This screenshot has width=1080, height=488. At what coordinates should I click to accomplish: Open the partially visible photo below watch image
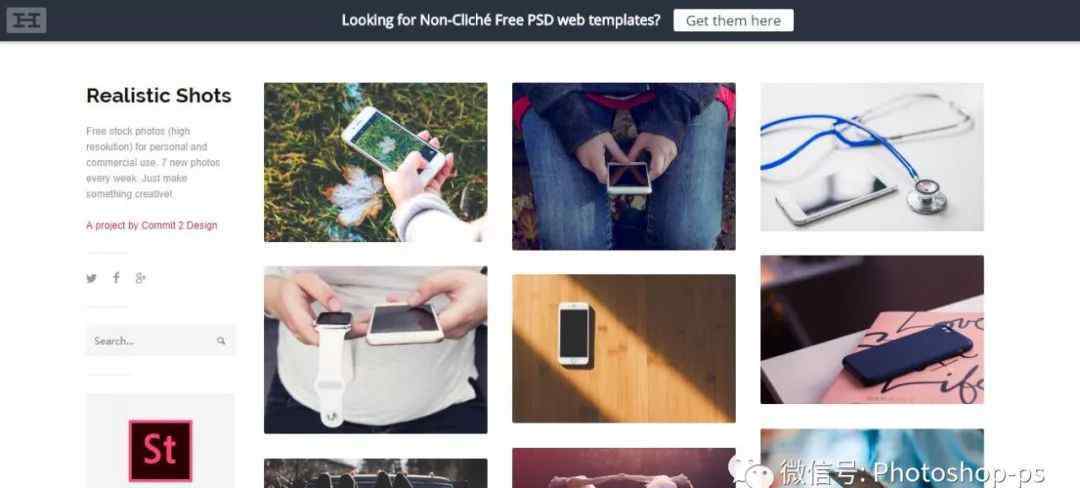(x=375, y=474)
